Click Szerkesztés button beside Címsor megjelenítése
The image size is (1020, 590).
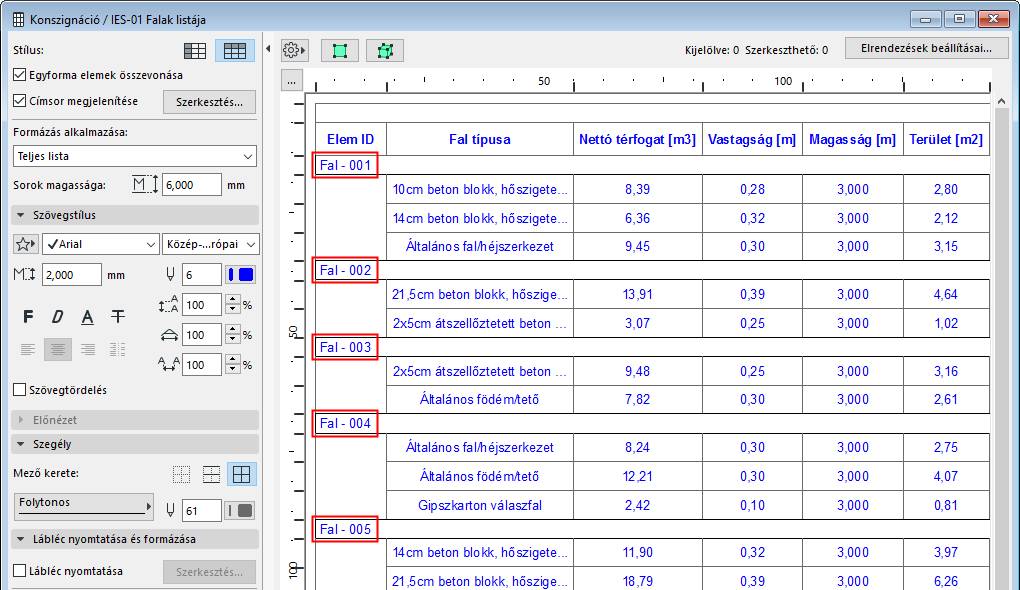click(209, 102)
